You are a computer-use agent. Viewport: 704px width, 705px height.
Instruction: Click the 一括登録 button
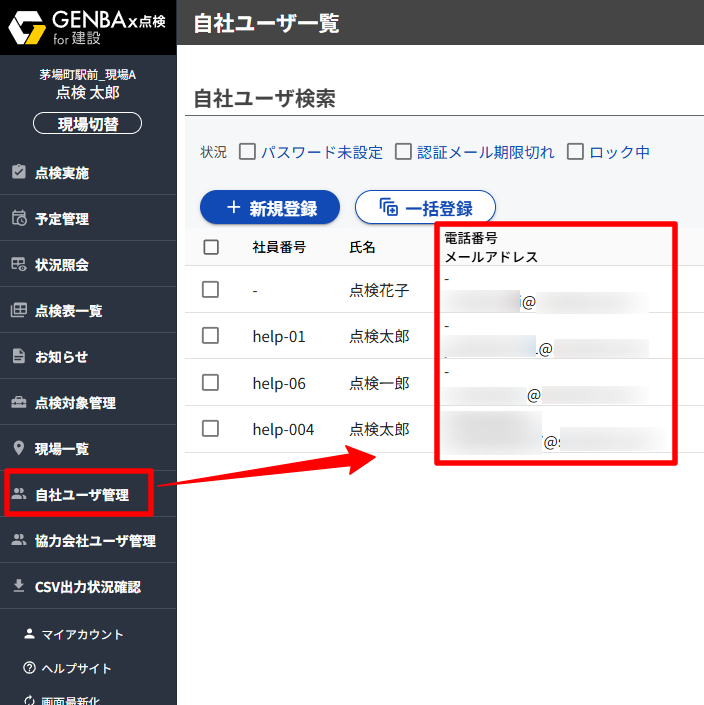coord(425,208)
